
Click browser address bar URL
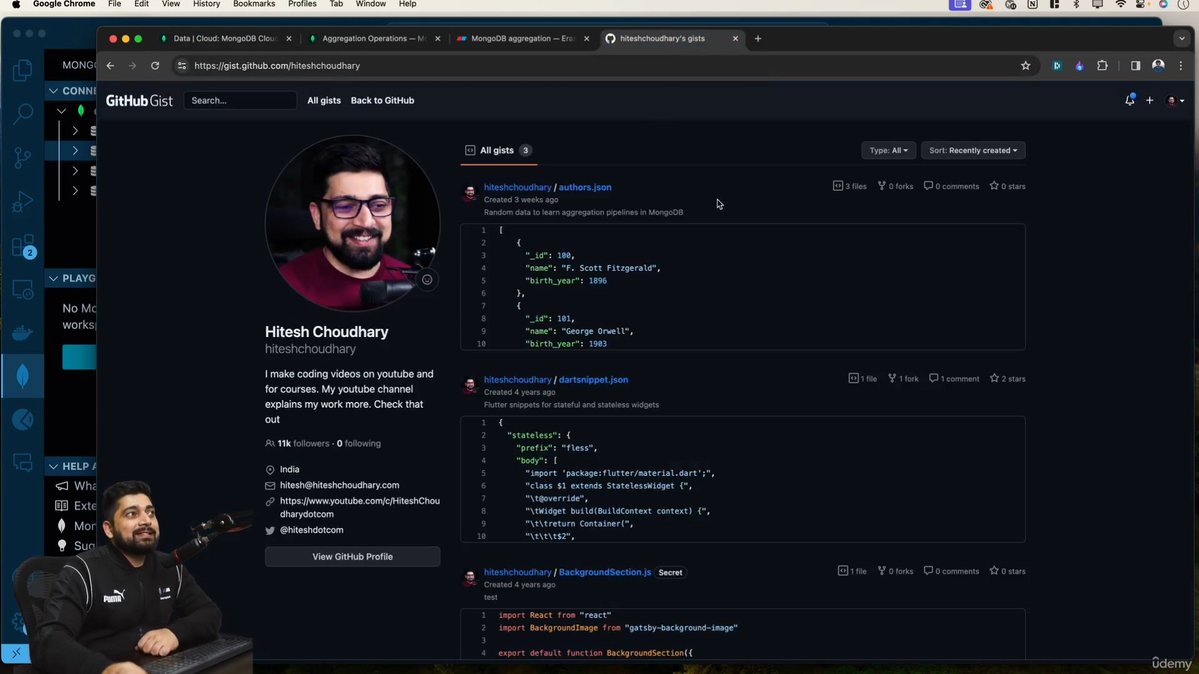[277, 66]
